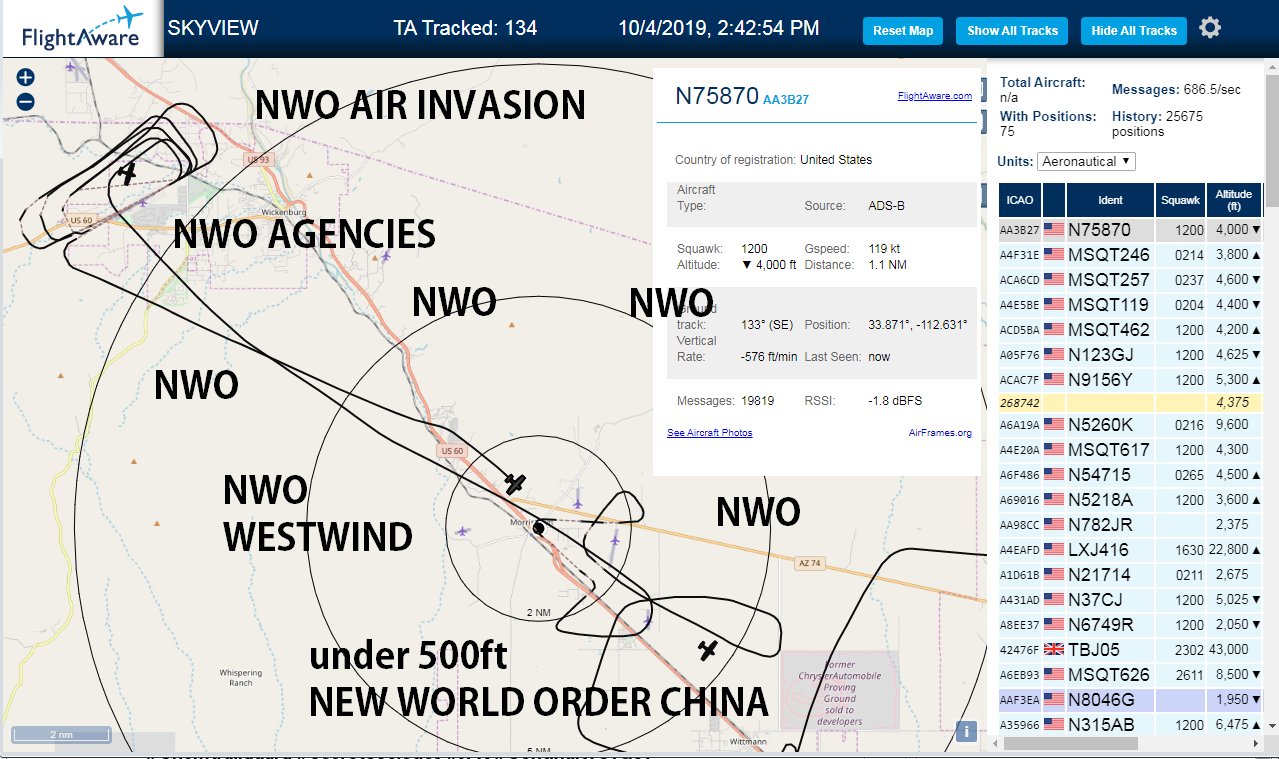
Task: Select the row with ICAO 268742
Action: coord(1130,402)
